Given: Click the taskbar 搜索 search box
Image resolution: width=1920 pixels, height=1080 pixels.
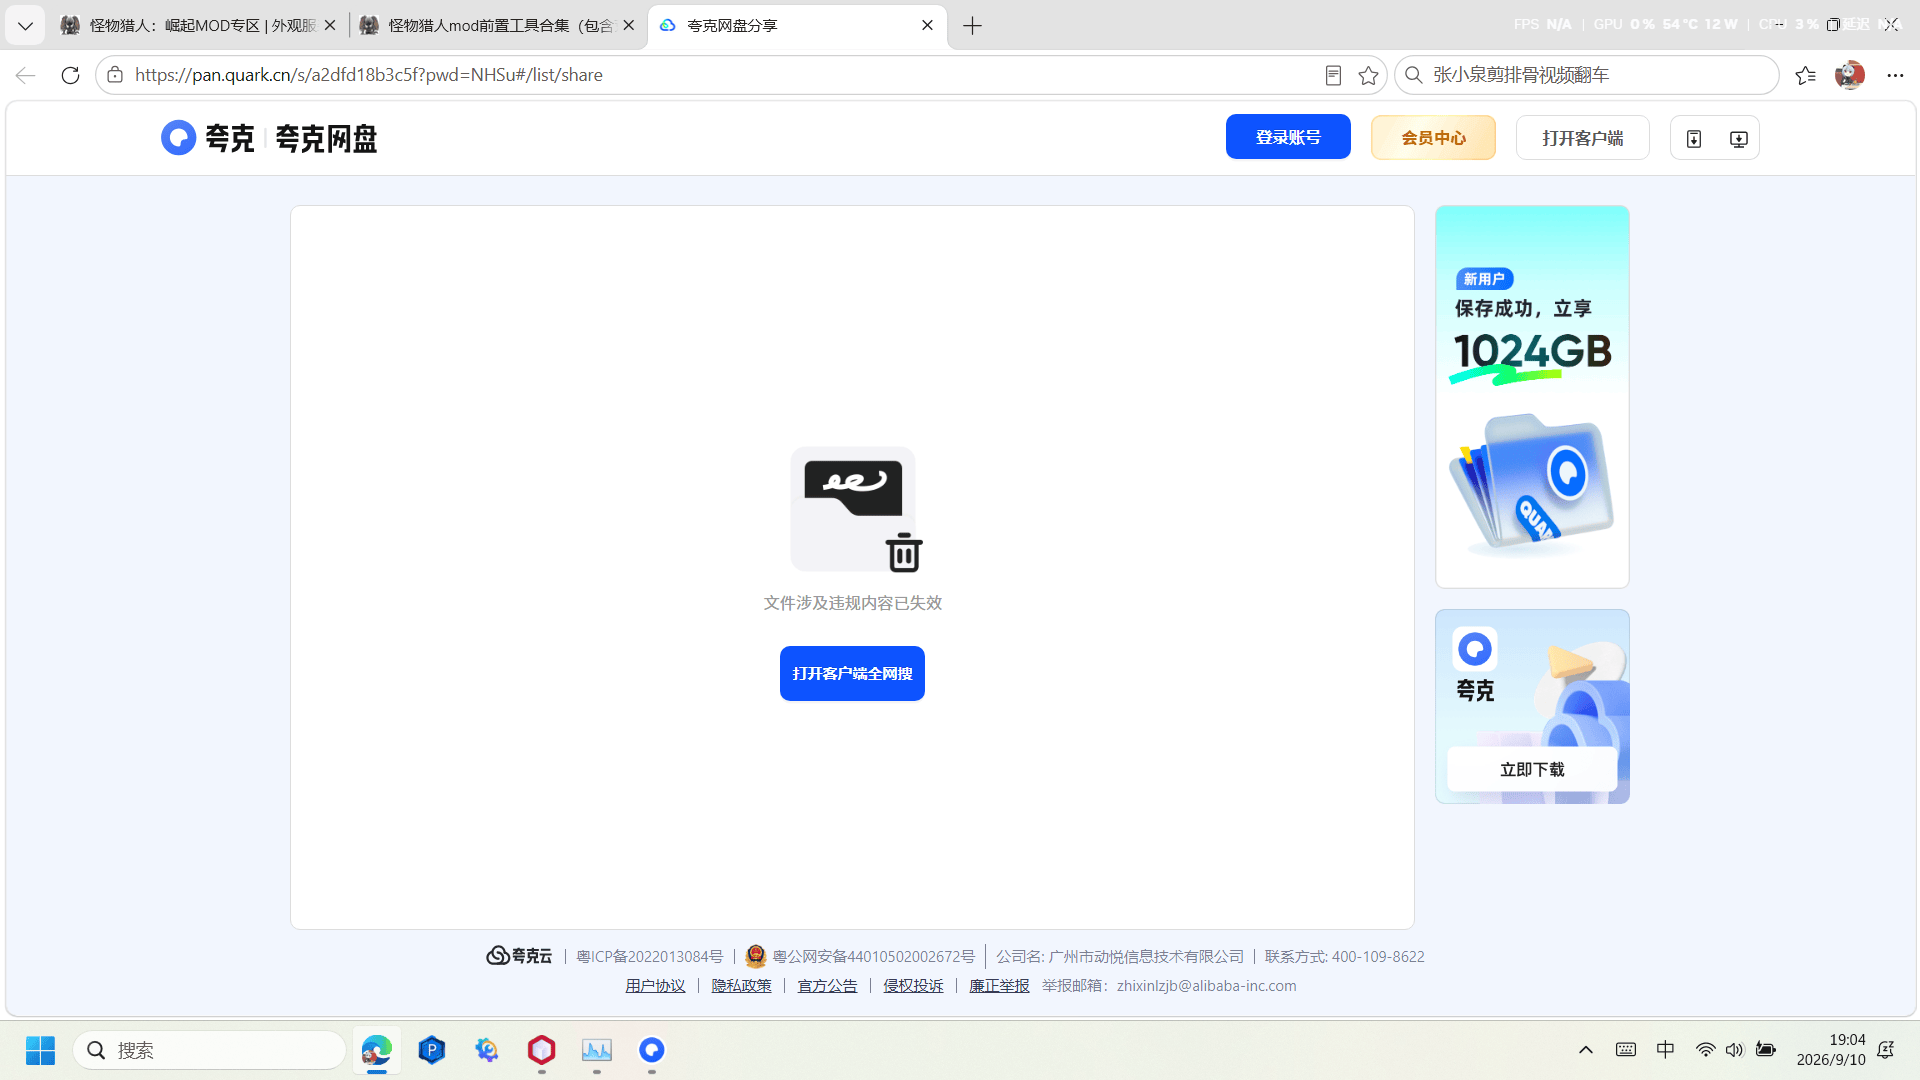Looking at the screenshot, I should [x=209, y=1050].
